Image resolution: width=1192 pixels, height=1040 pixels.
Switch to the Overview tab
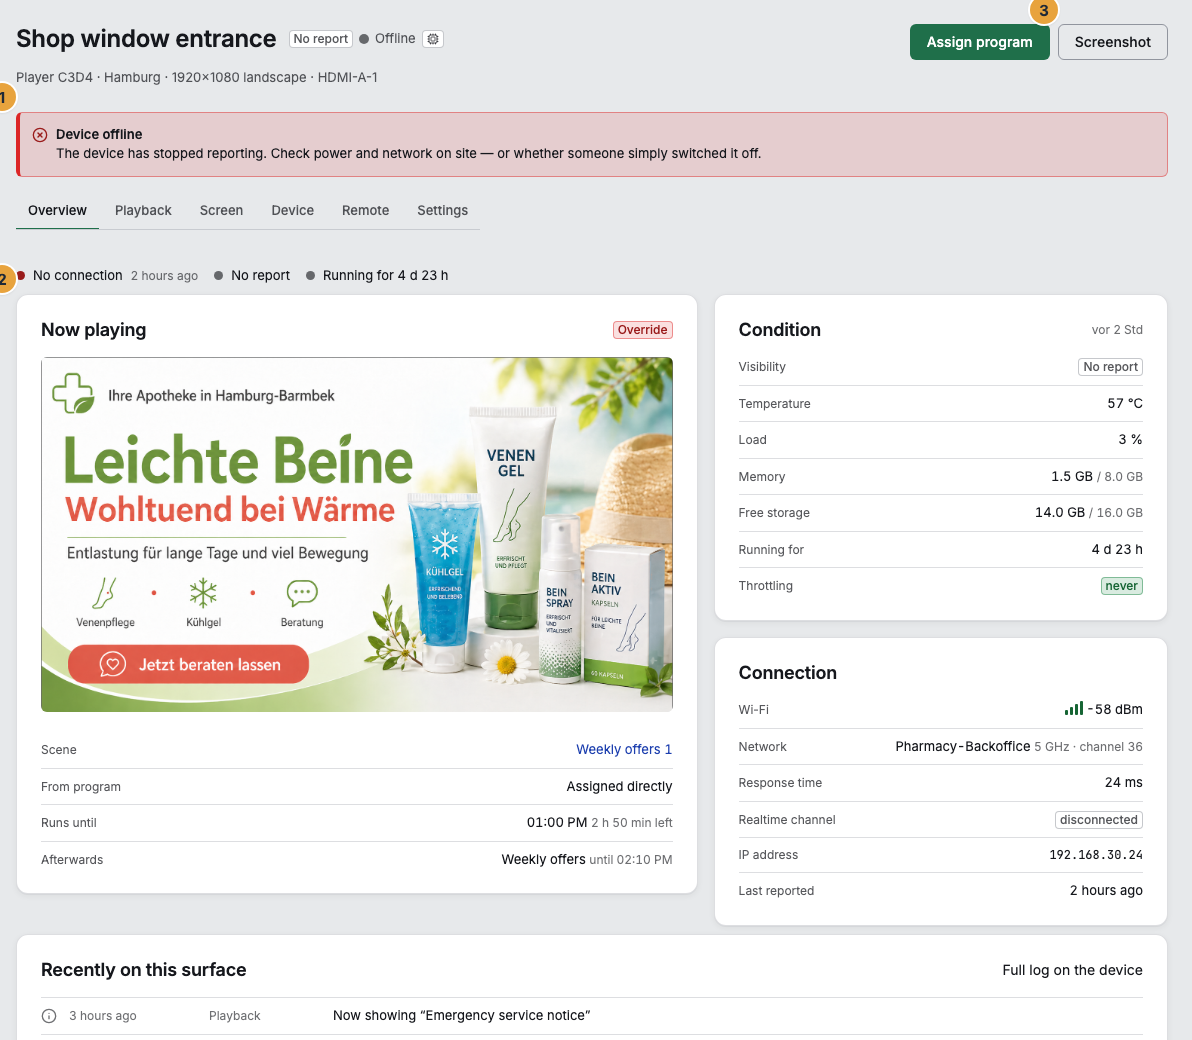pyautogui.click(x=57, y=211)
